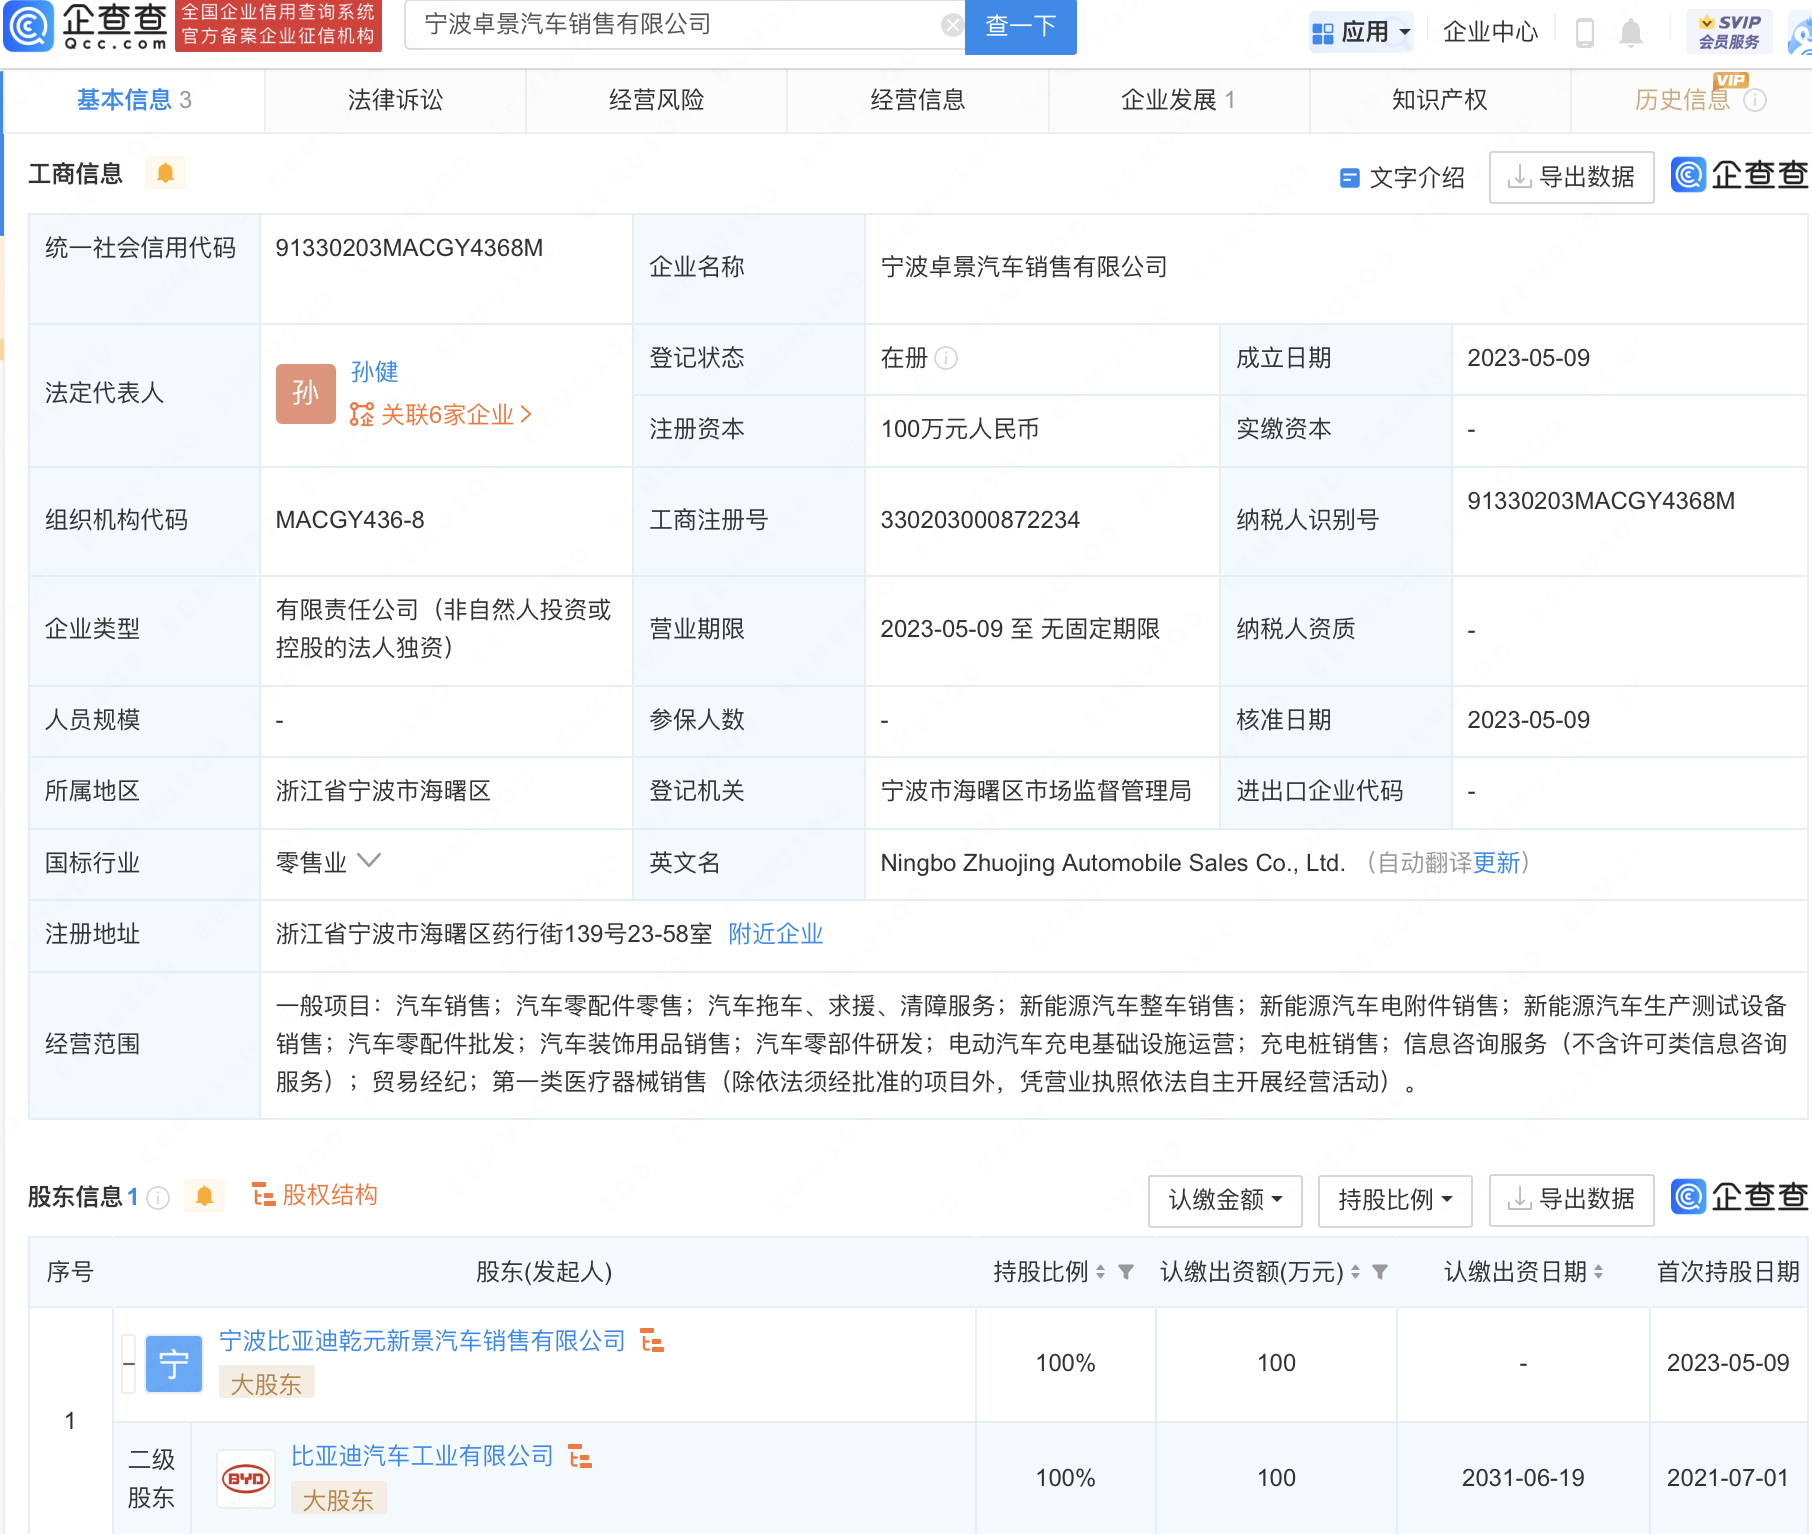The image size is (1812, 1534).
Task: Clear the search box with the X icon
Action: click(x=953, y=25)
